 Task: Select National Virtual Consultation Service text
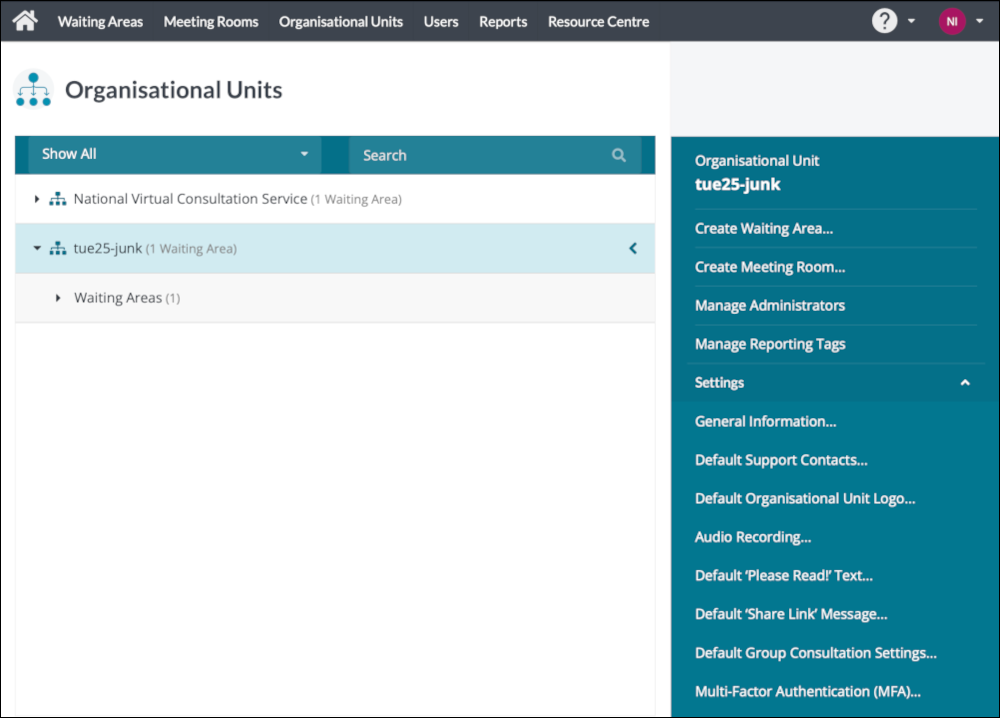point(190,199)
